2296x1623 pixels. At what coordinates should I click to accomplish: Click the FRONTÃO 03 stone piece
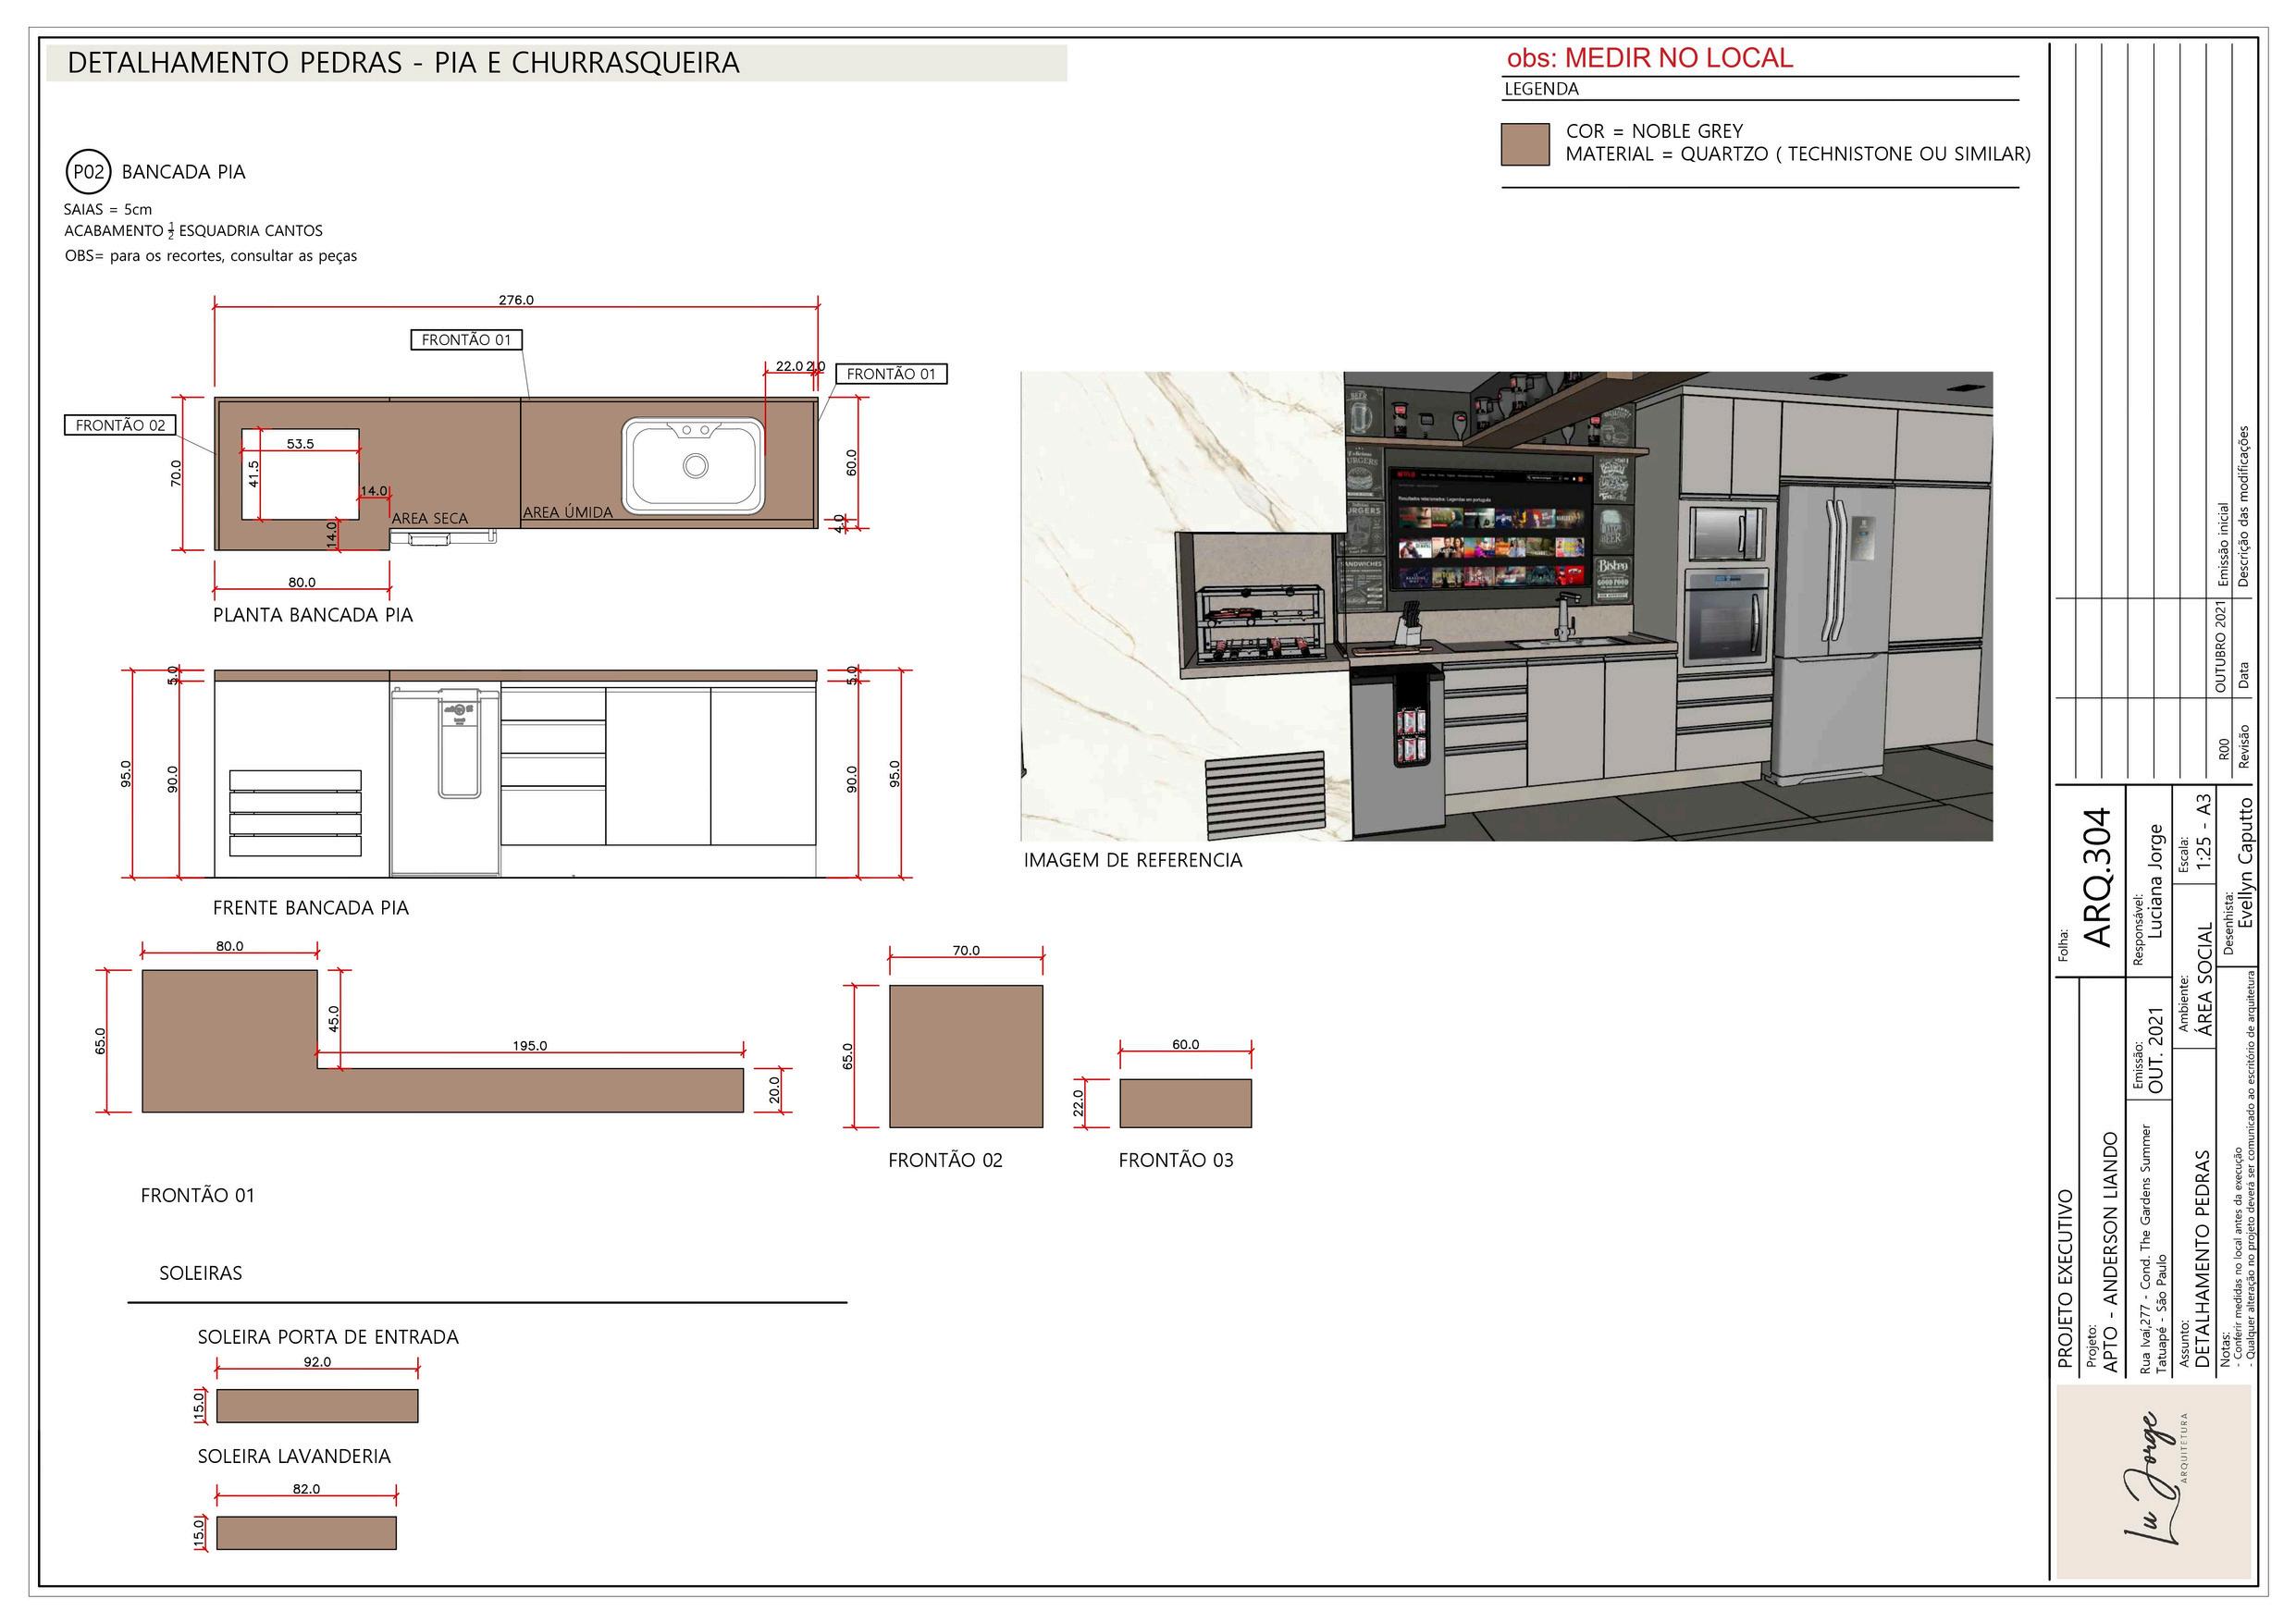pyautogui.click(x=1185, y=1103)
